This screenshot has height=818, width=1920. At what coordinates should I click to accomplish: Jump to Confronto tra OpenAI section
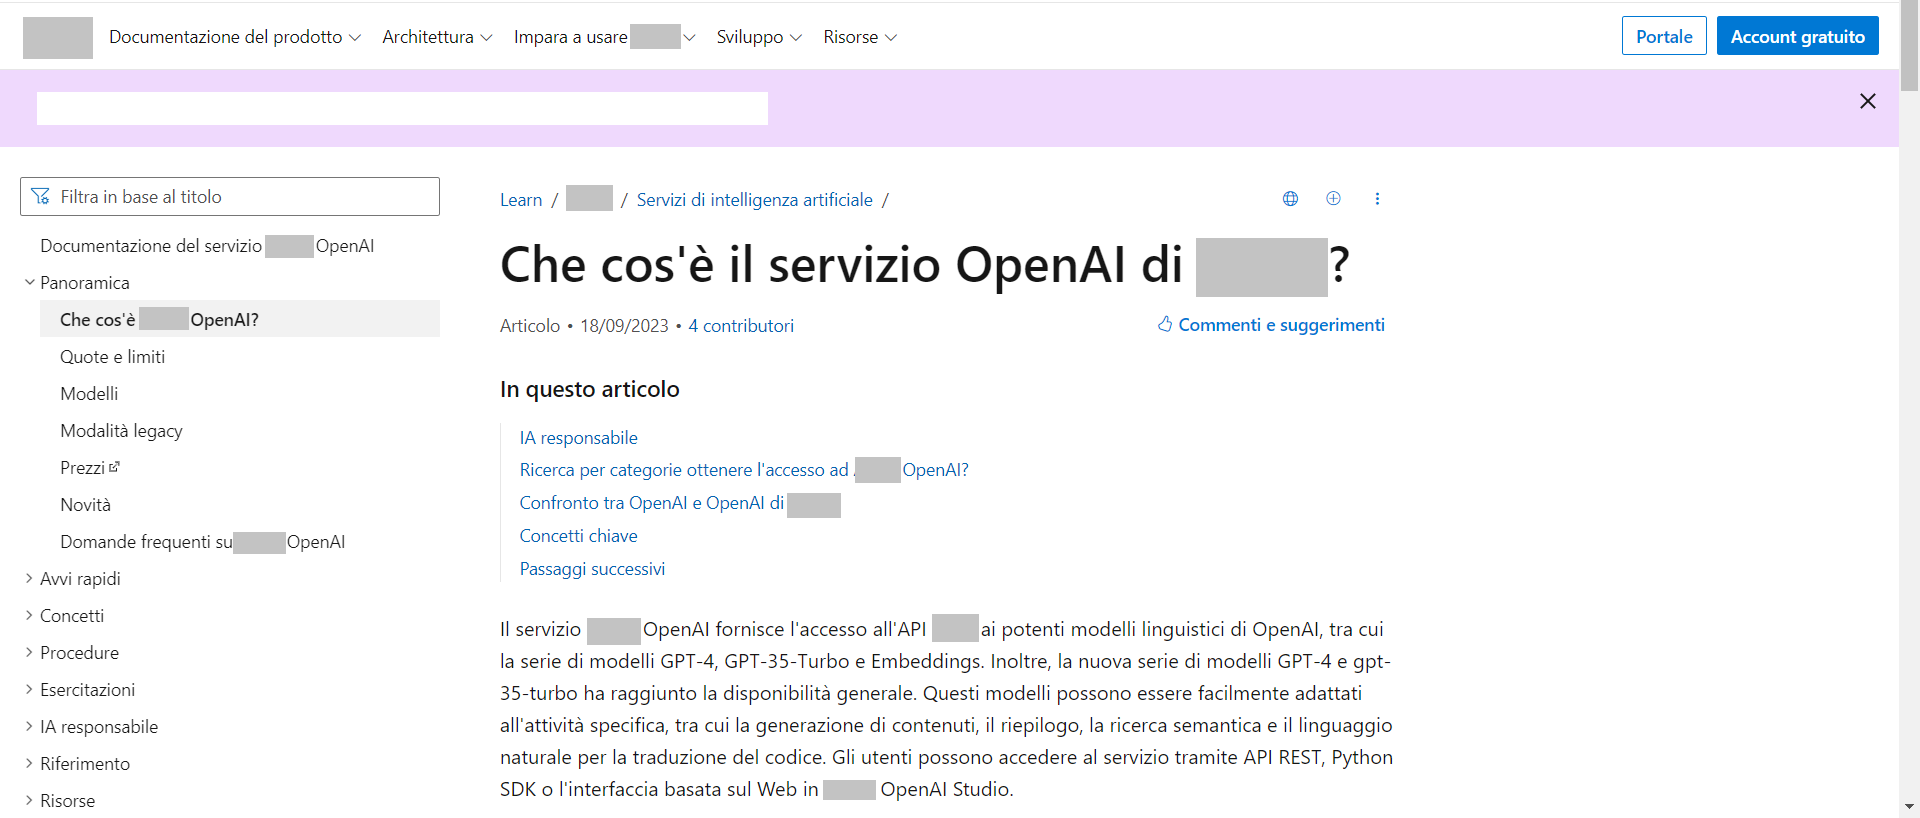(x=680, y=503)
